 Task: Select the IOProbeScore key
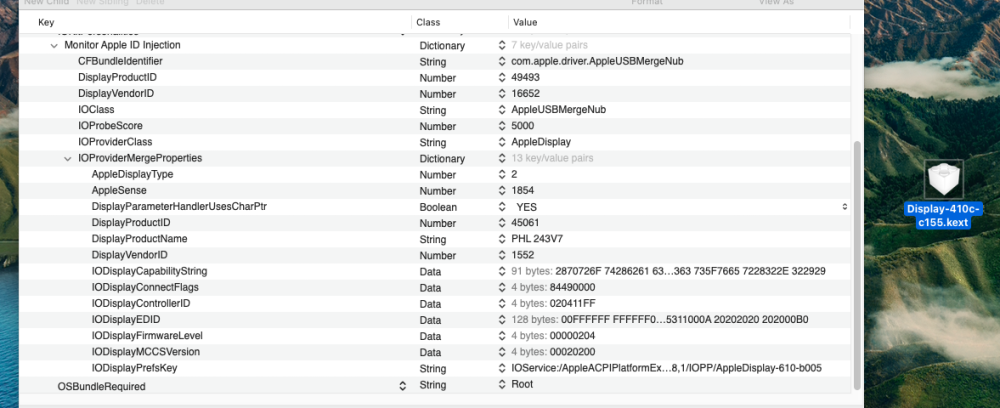[110, 126]
